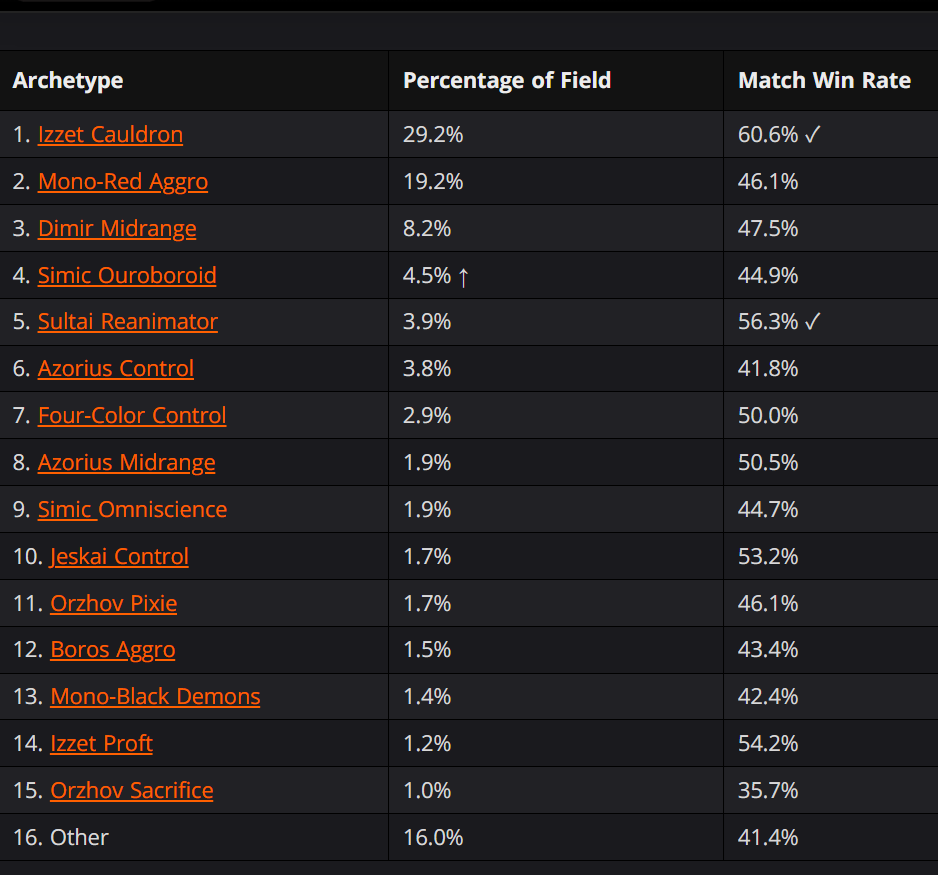
Task: Open the Orzhov Sacrifice link
Action: click(x=132, y=791)
